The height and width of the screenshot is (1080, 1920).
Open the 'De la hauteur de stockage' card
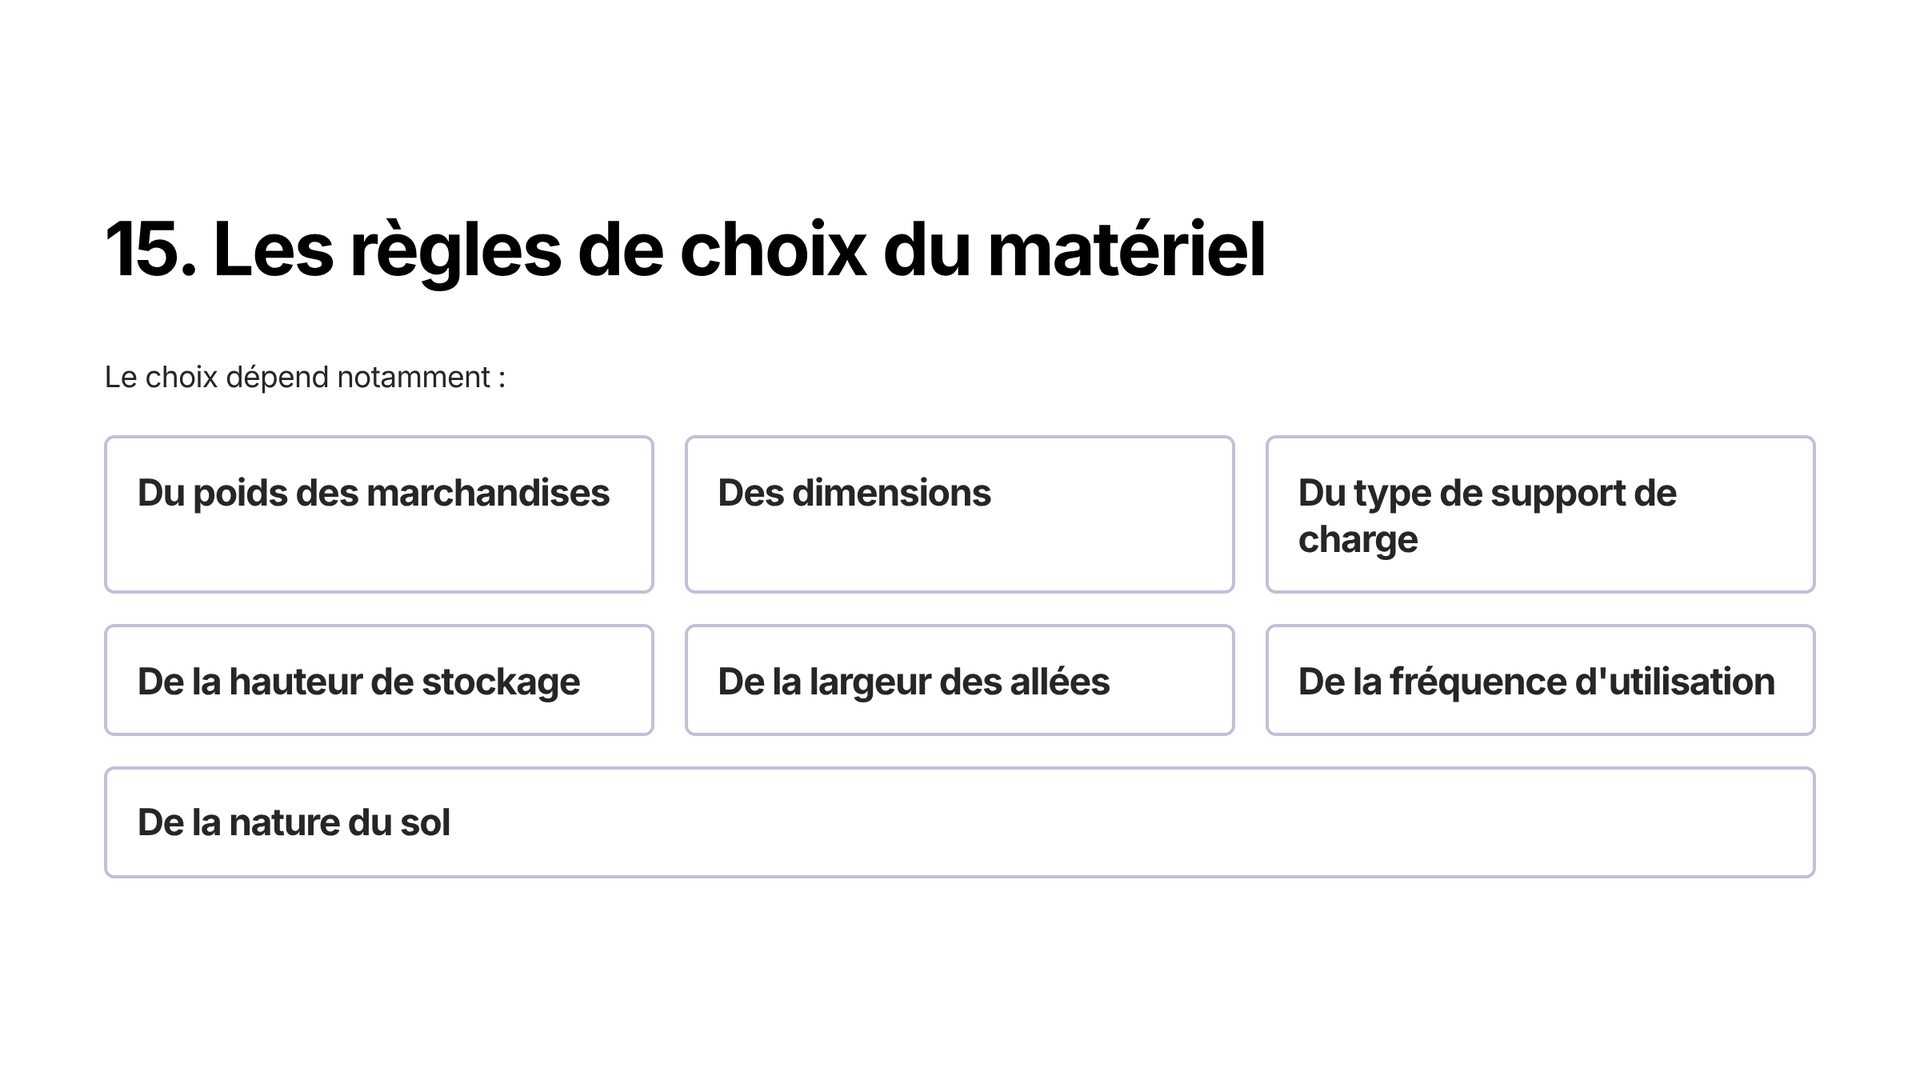point(379,680)
